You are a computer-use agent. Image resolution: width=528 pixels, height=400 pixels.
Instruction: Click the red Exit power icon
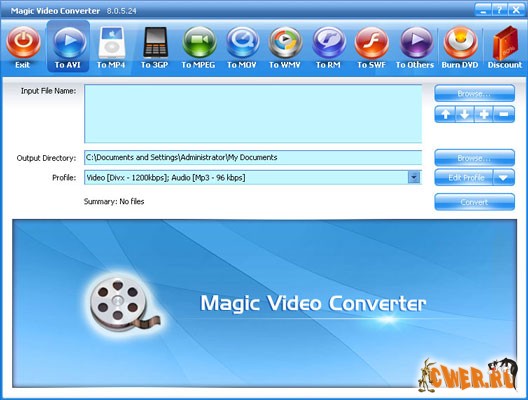(23, 42)
